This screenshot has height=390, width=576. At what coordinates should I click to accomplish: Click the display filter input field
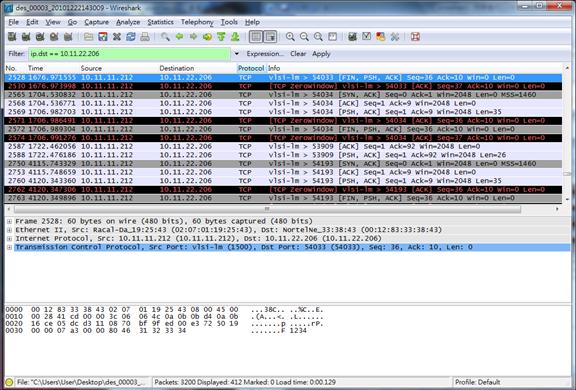pyautogui.click(x=129, y=54)
